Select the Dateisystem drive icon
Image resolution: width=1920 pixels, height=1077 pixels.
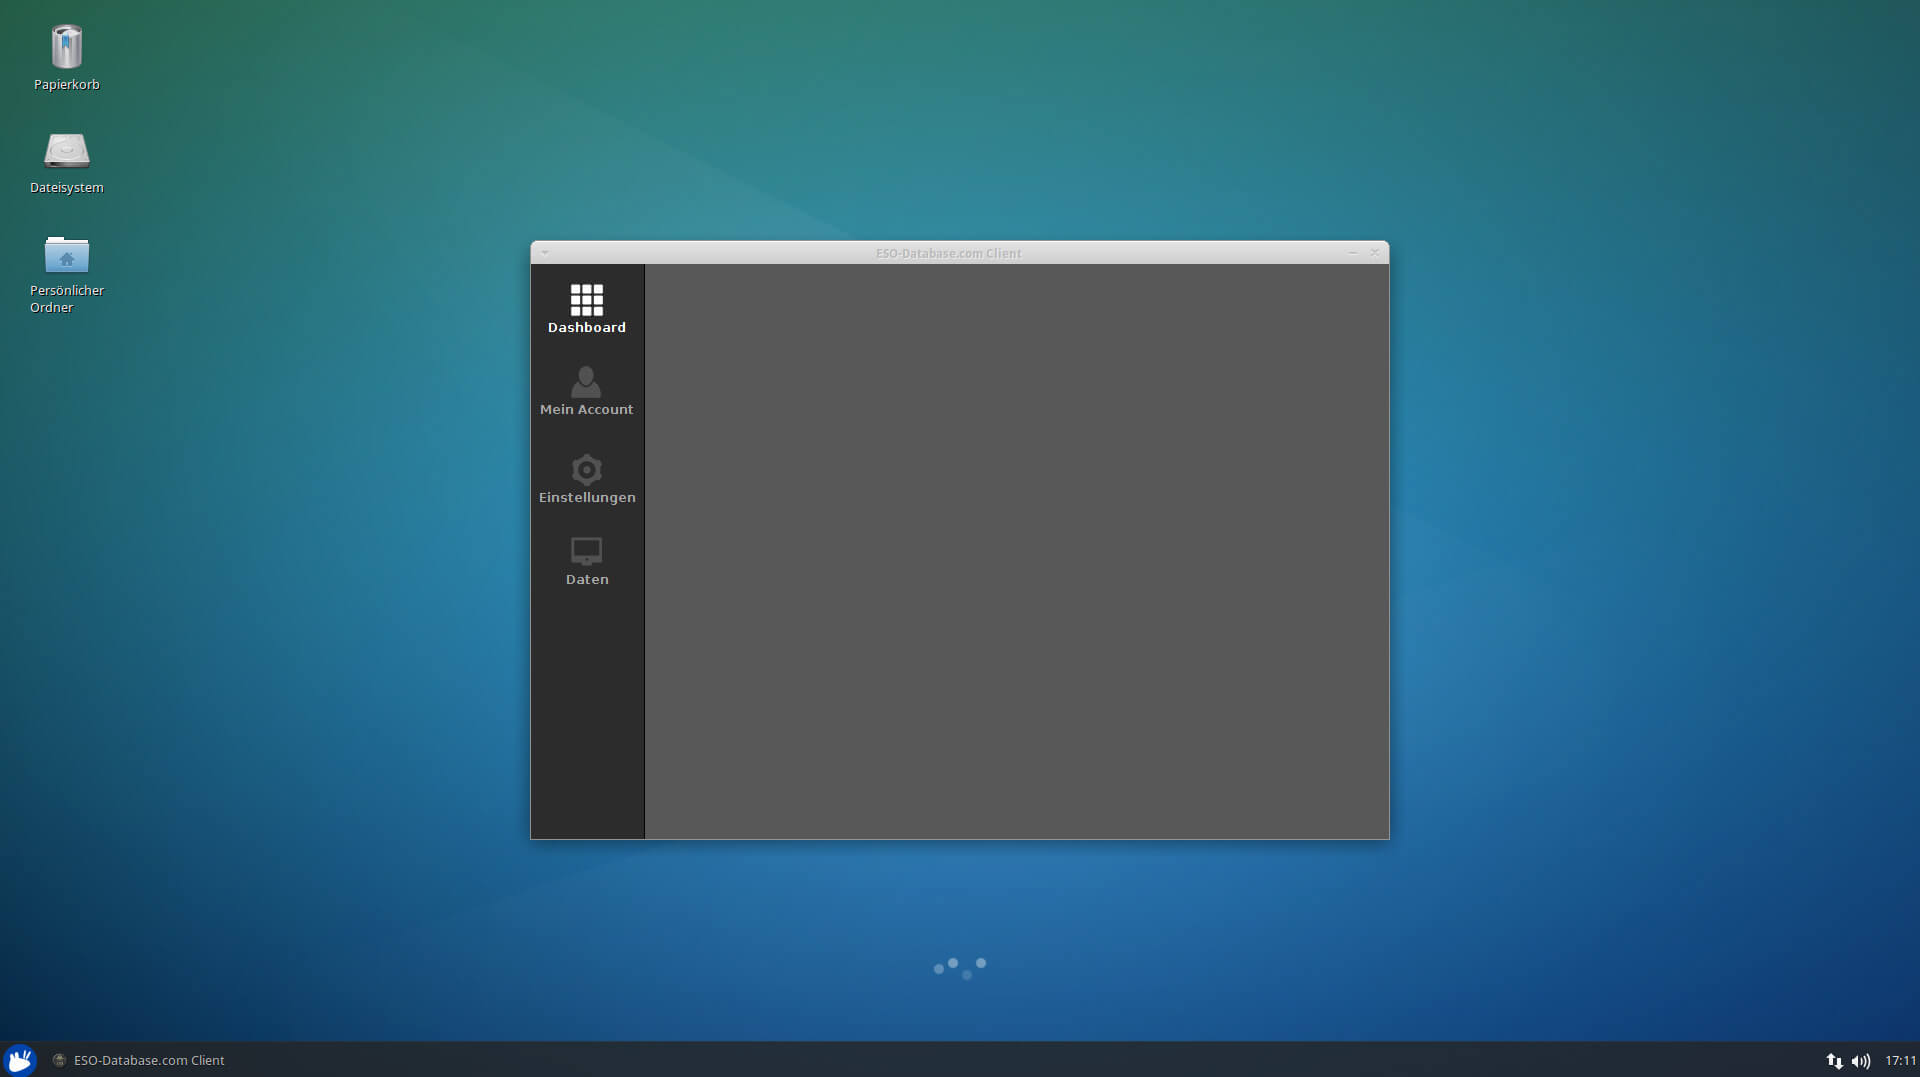point(67,161)
